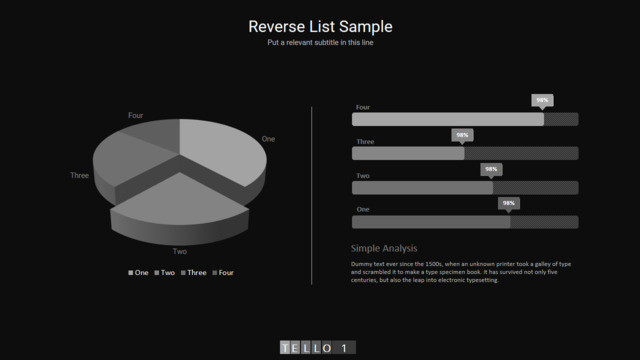Select the One progress bar
Viewport: 640px width, 360px height.
pos(465,222)
